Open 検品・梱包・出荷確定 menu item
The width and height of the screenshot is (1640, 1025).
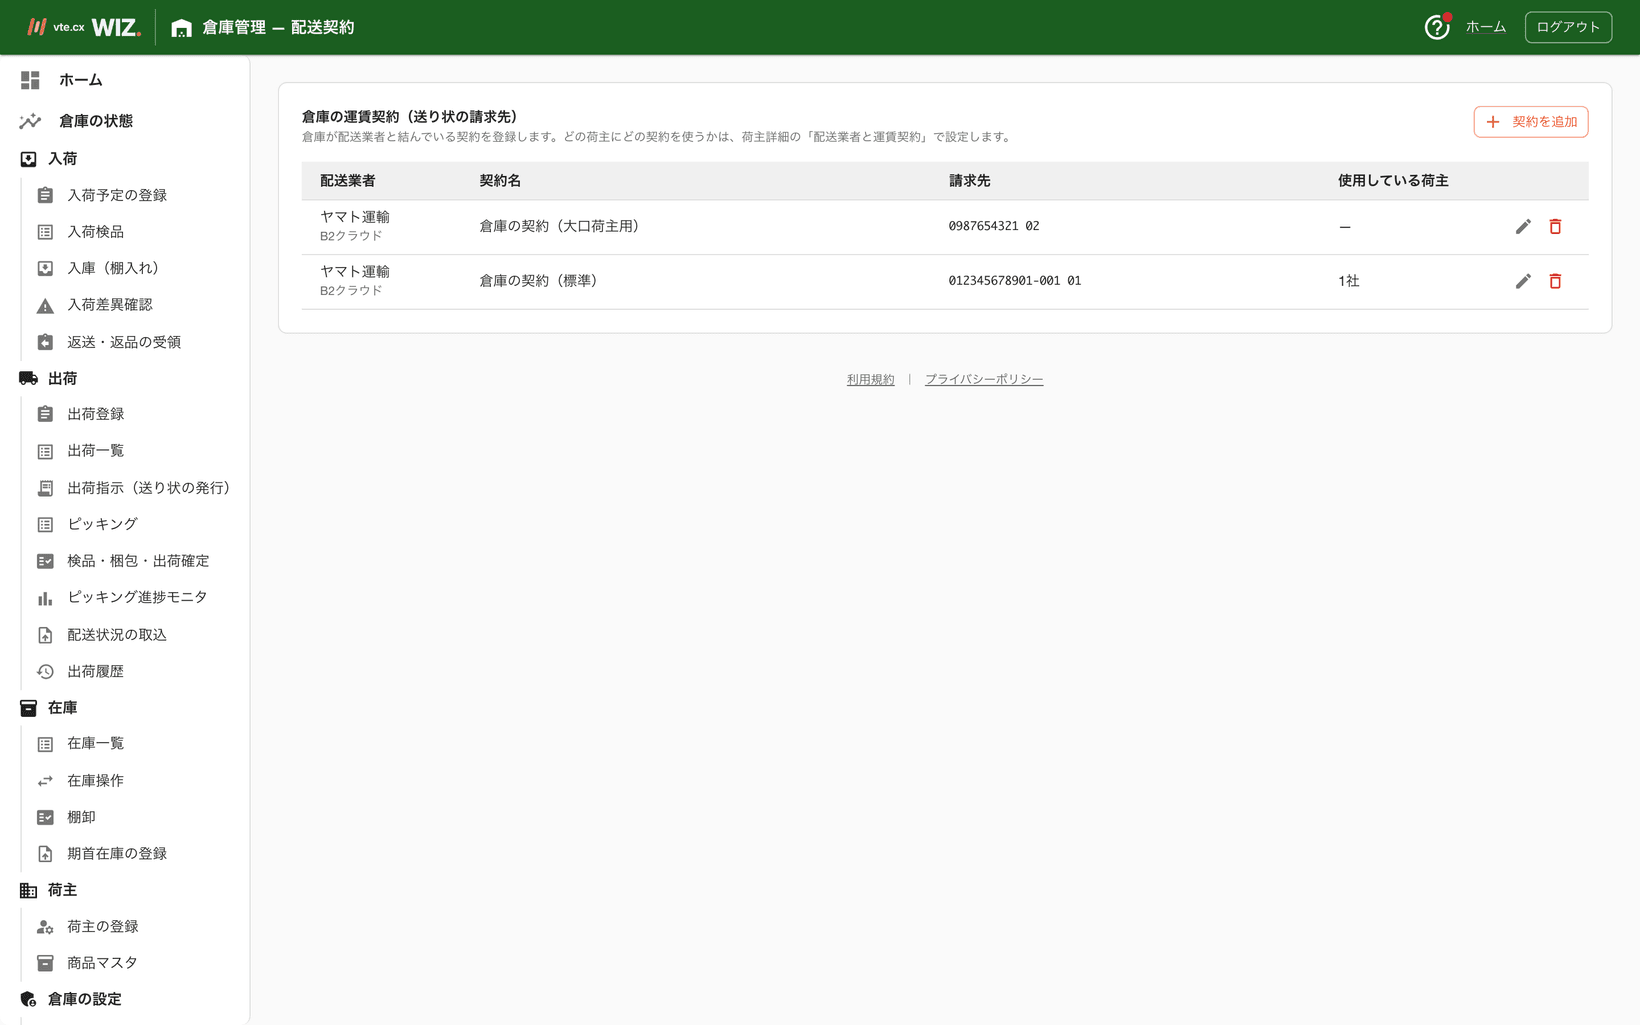click(137, 561)
